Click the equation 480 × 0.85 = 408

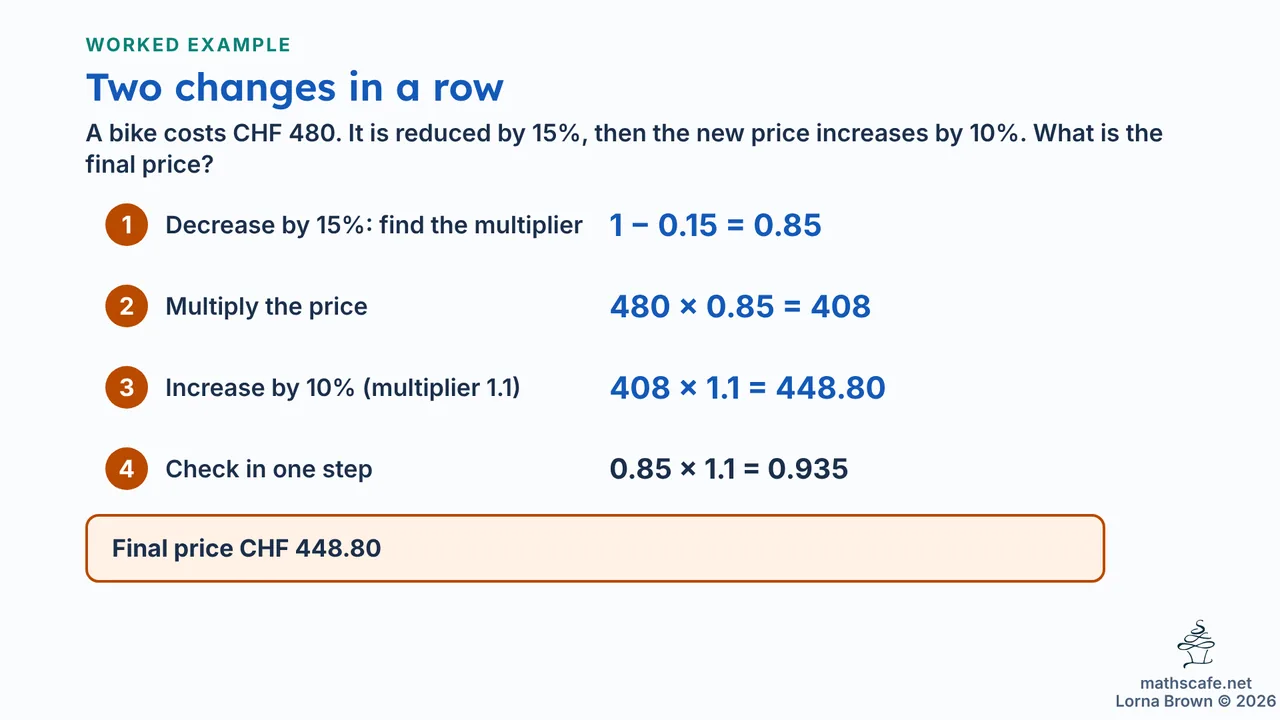pyautogui.click(x=740, y=306)
